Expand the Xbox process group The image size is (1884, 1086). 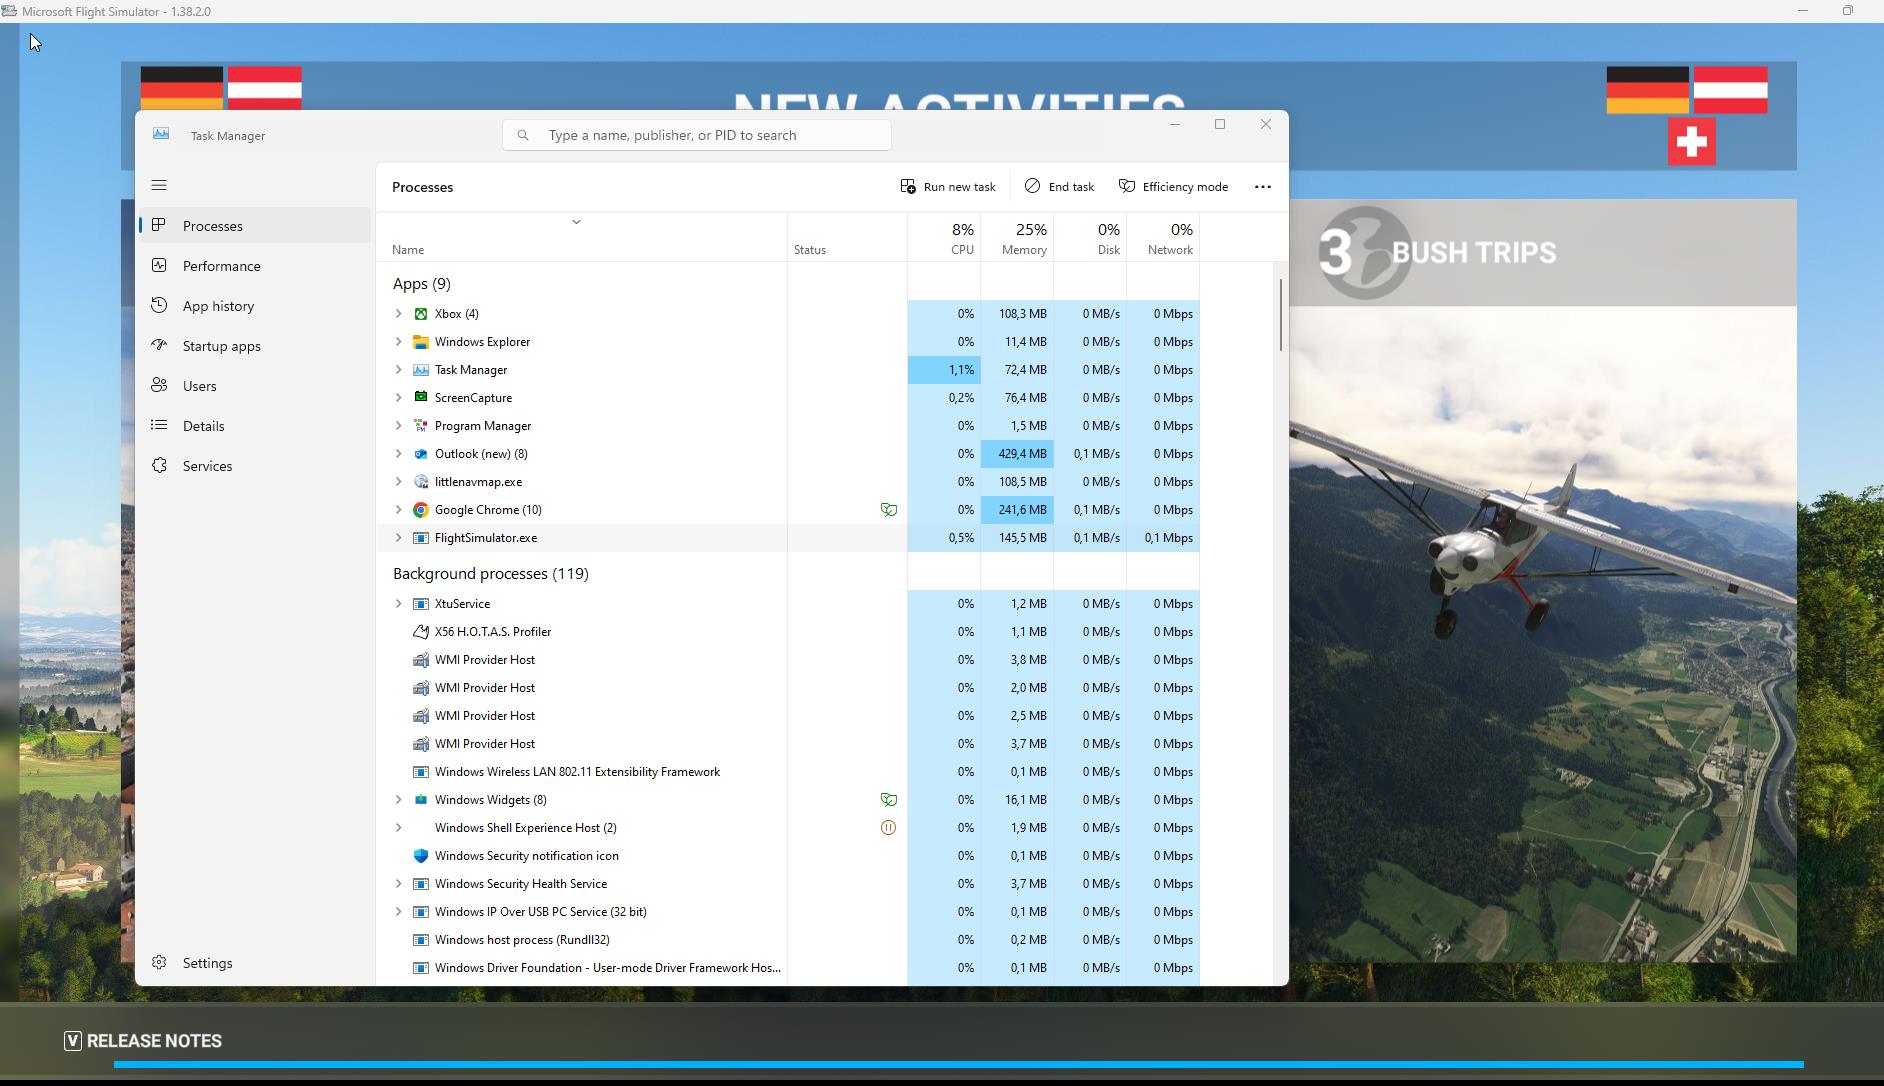tap(399, 313)
